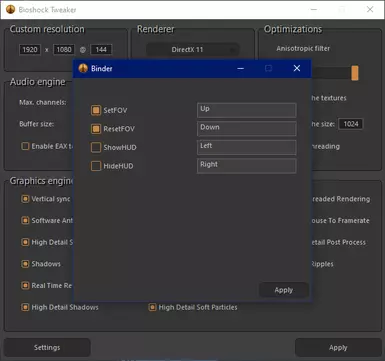Toggle the High Detail checkbox below Software Anti-aliasing
Screen dimensions: 385x361
coord(25,242)
